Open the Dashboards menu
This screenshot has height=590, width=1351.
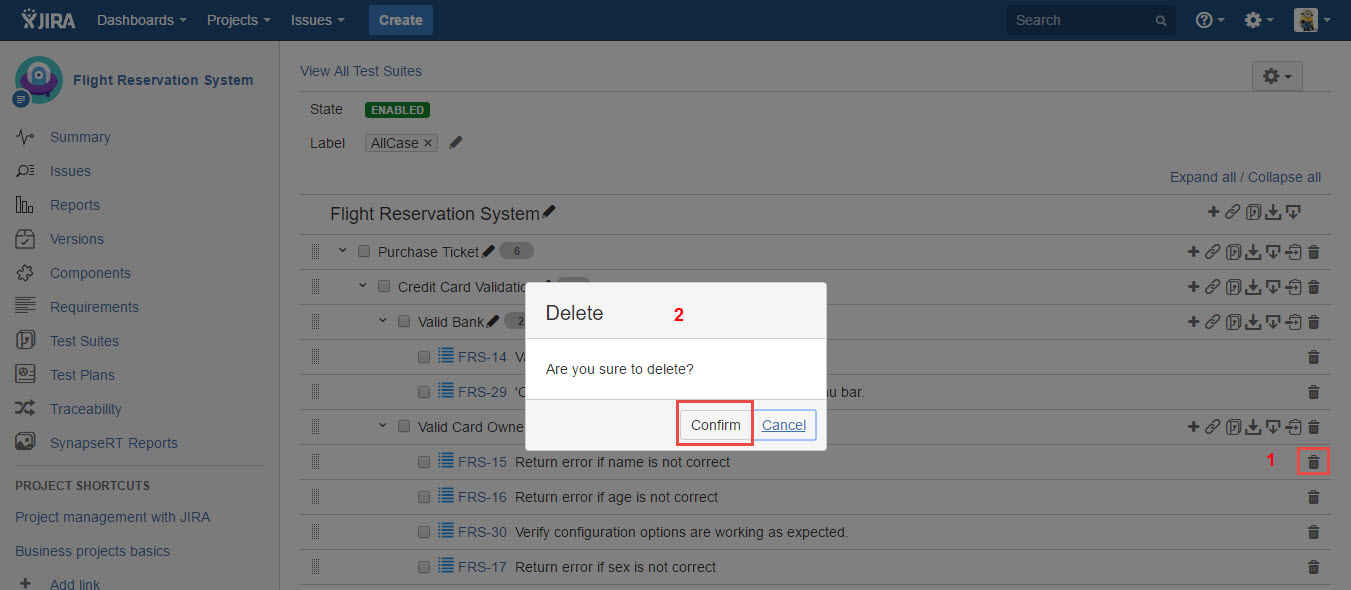(x=141, y=20)
